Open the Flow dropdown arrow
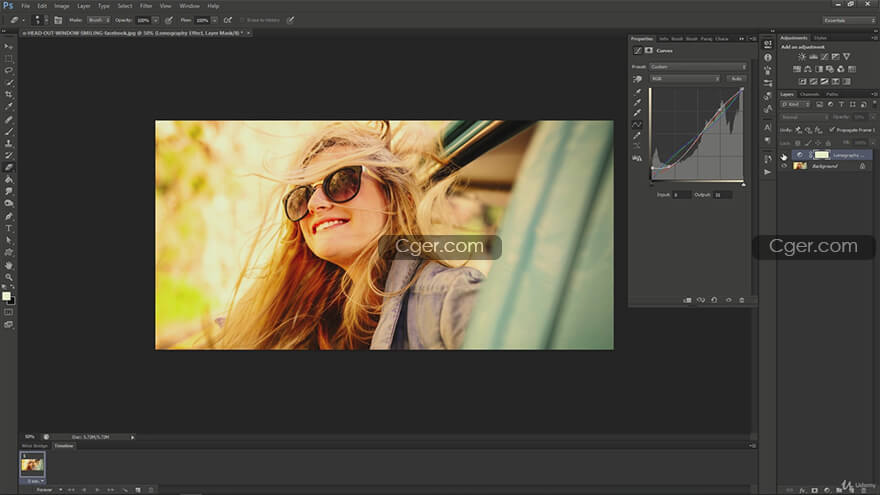Screen dimensions: 880x495 [214, 20]
